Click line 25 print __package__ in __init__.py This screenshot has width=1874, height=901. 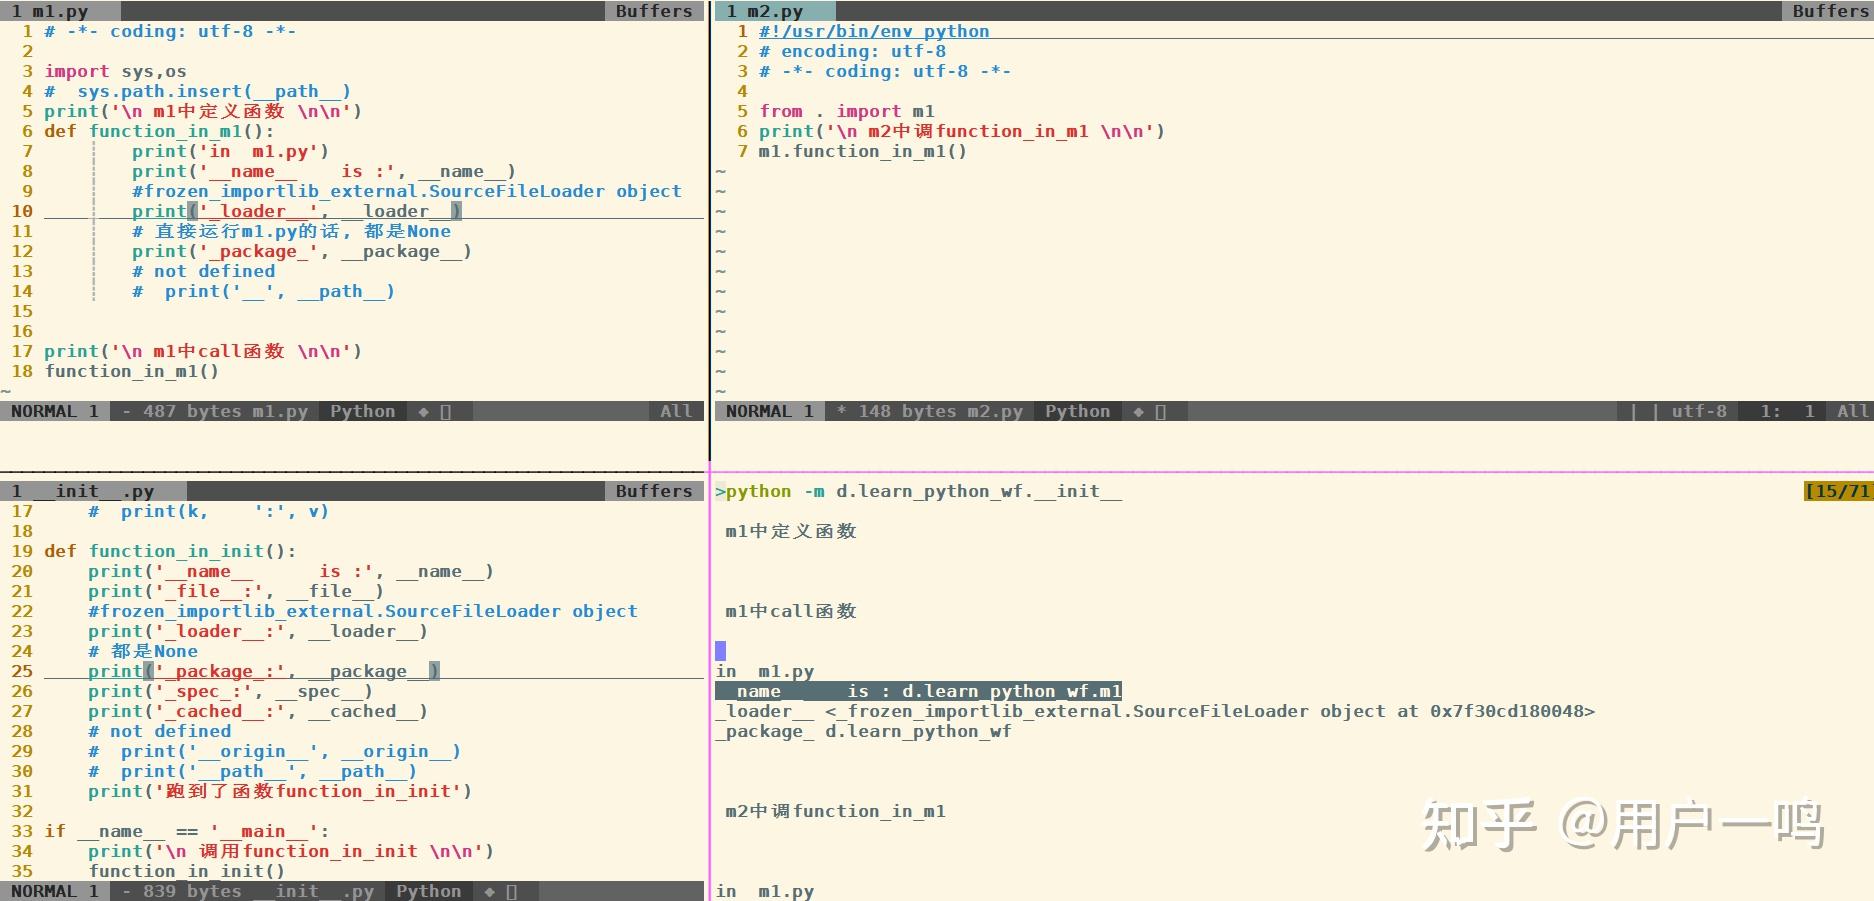[x=264, y=671]
